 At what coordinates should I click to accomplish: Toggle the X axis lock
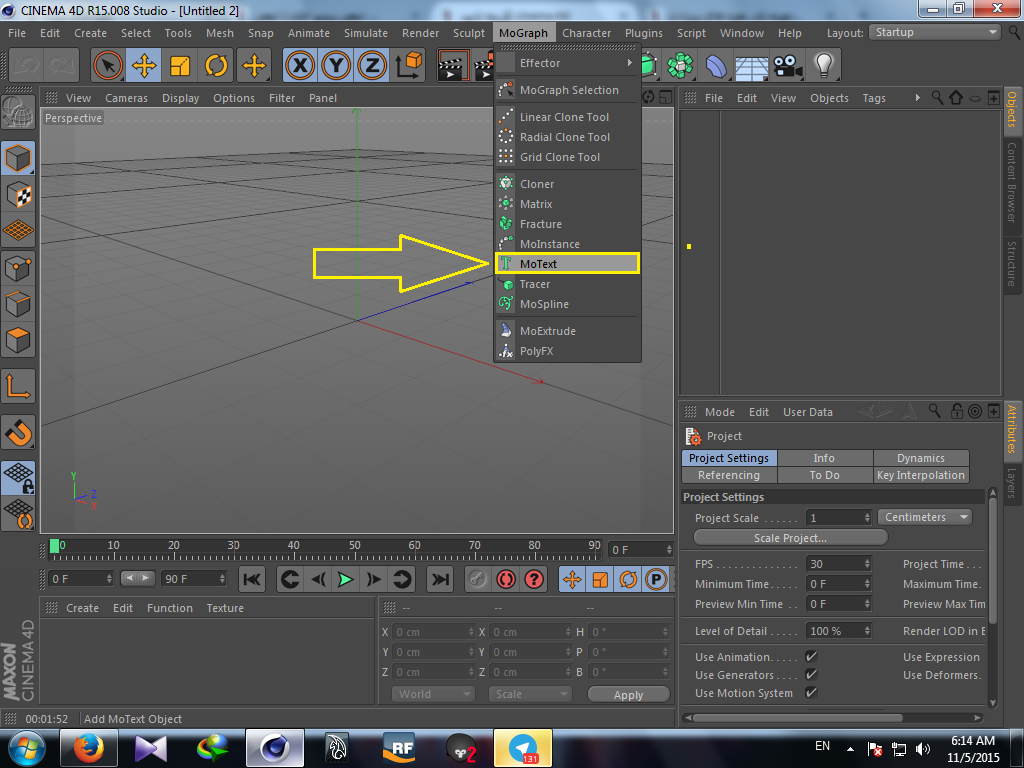300,66
